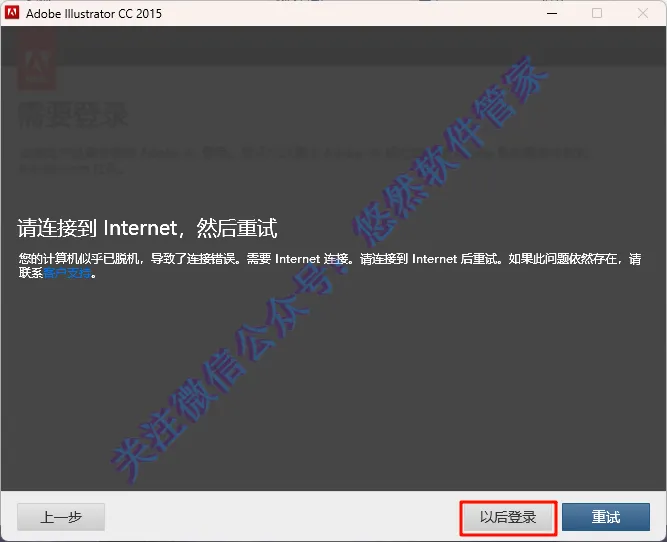Image resolution: width=667 pixels, height=542 pixels.
Task: Click the Adobe Illustrator CC 2015 title text
Action: point(94,14)
